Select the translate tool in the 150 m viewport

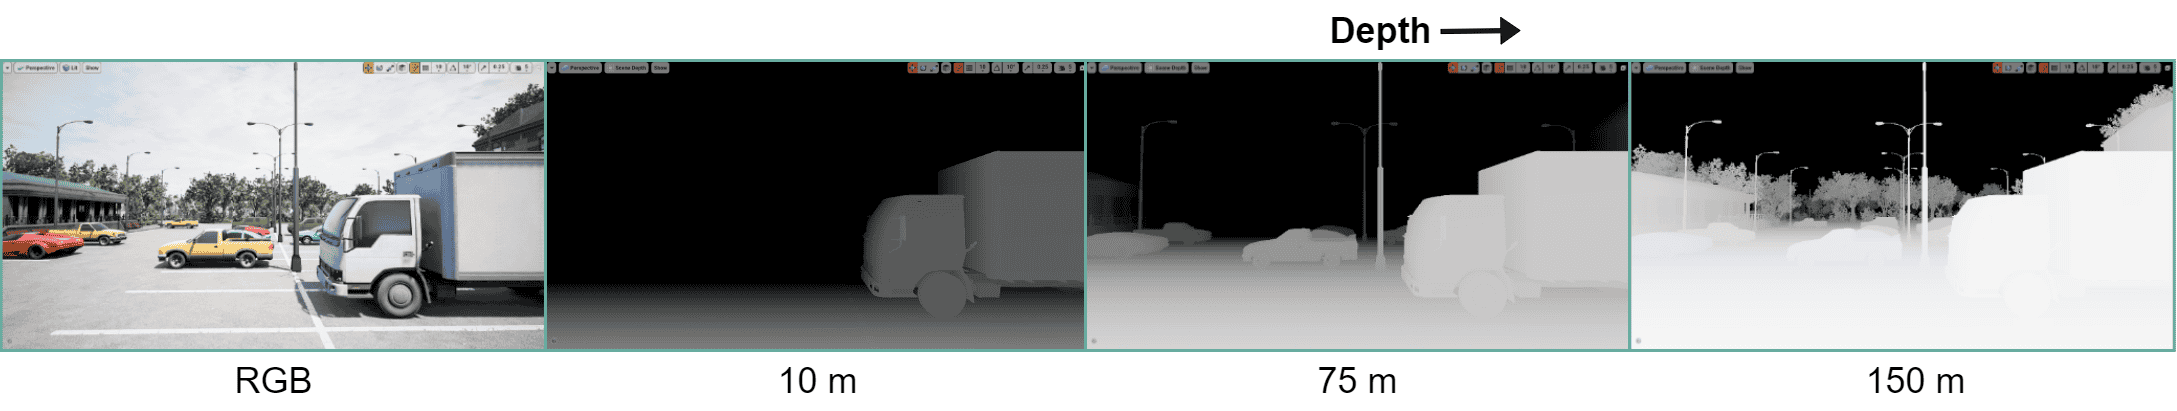point(1997,68)
